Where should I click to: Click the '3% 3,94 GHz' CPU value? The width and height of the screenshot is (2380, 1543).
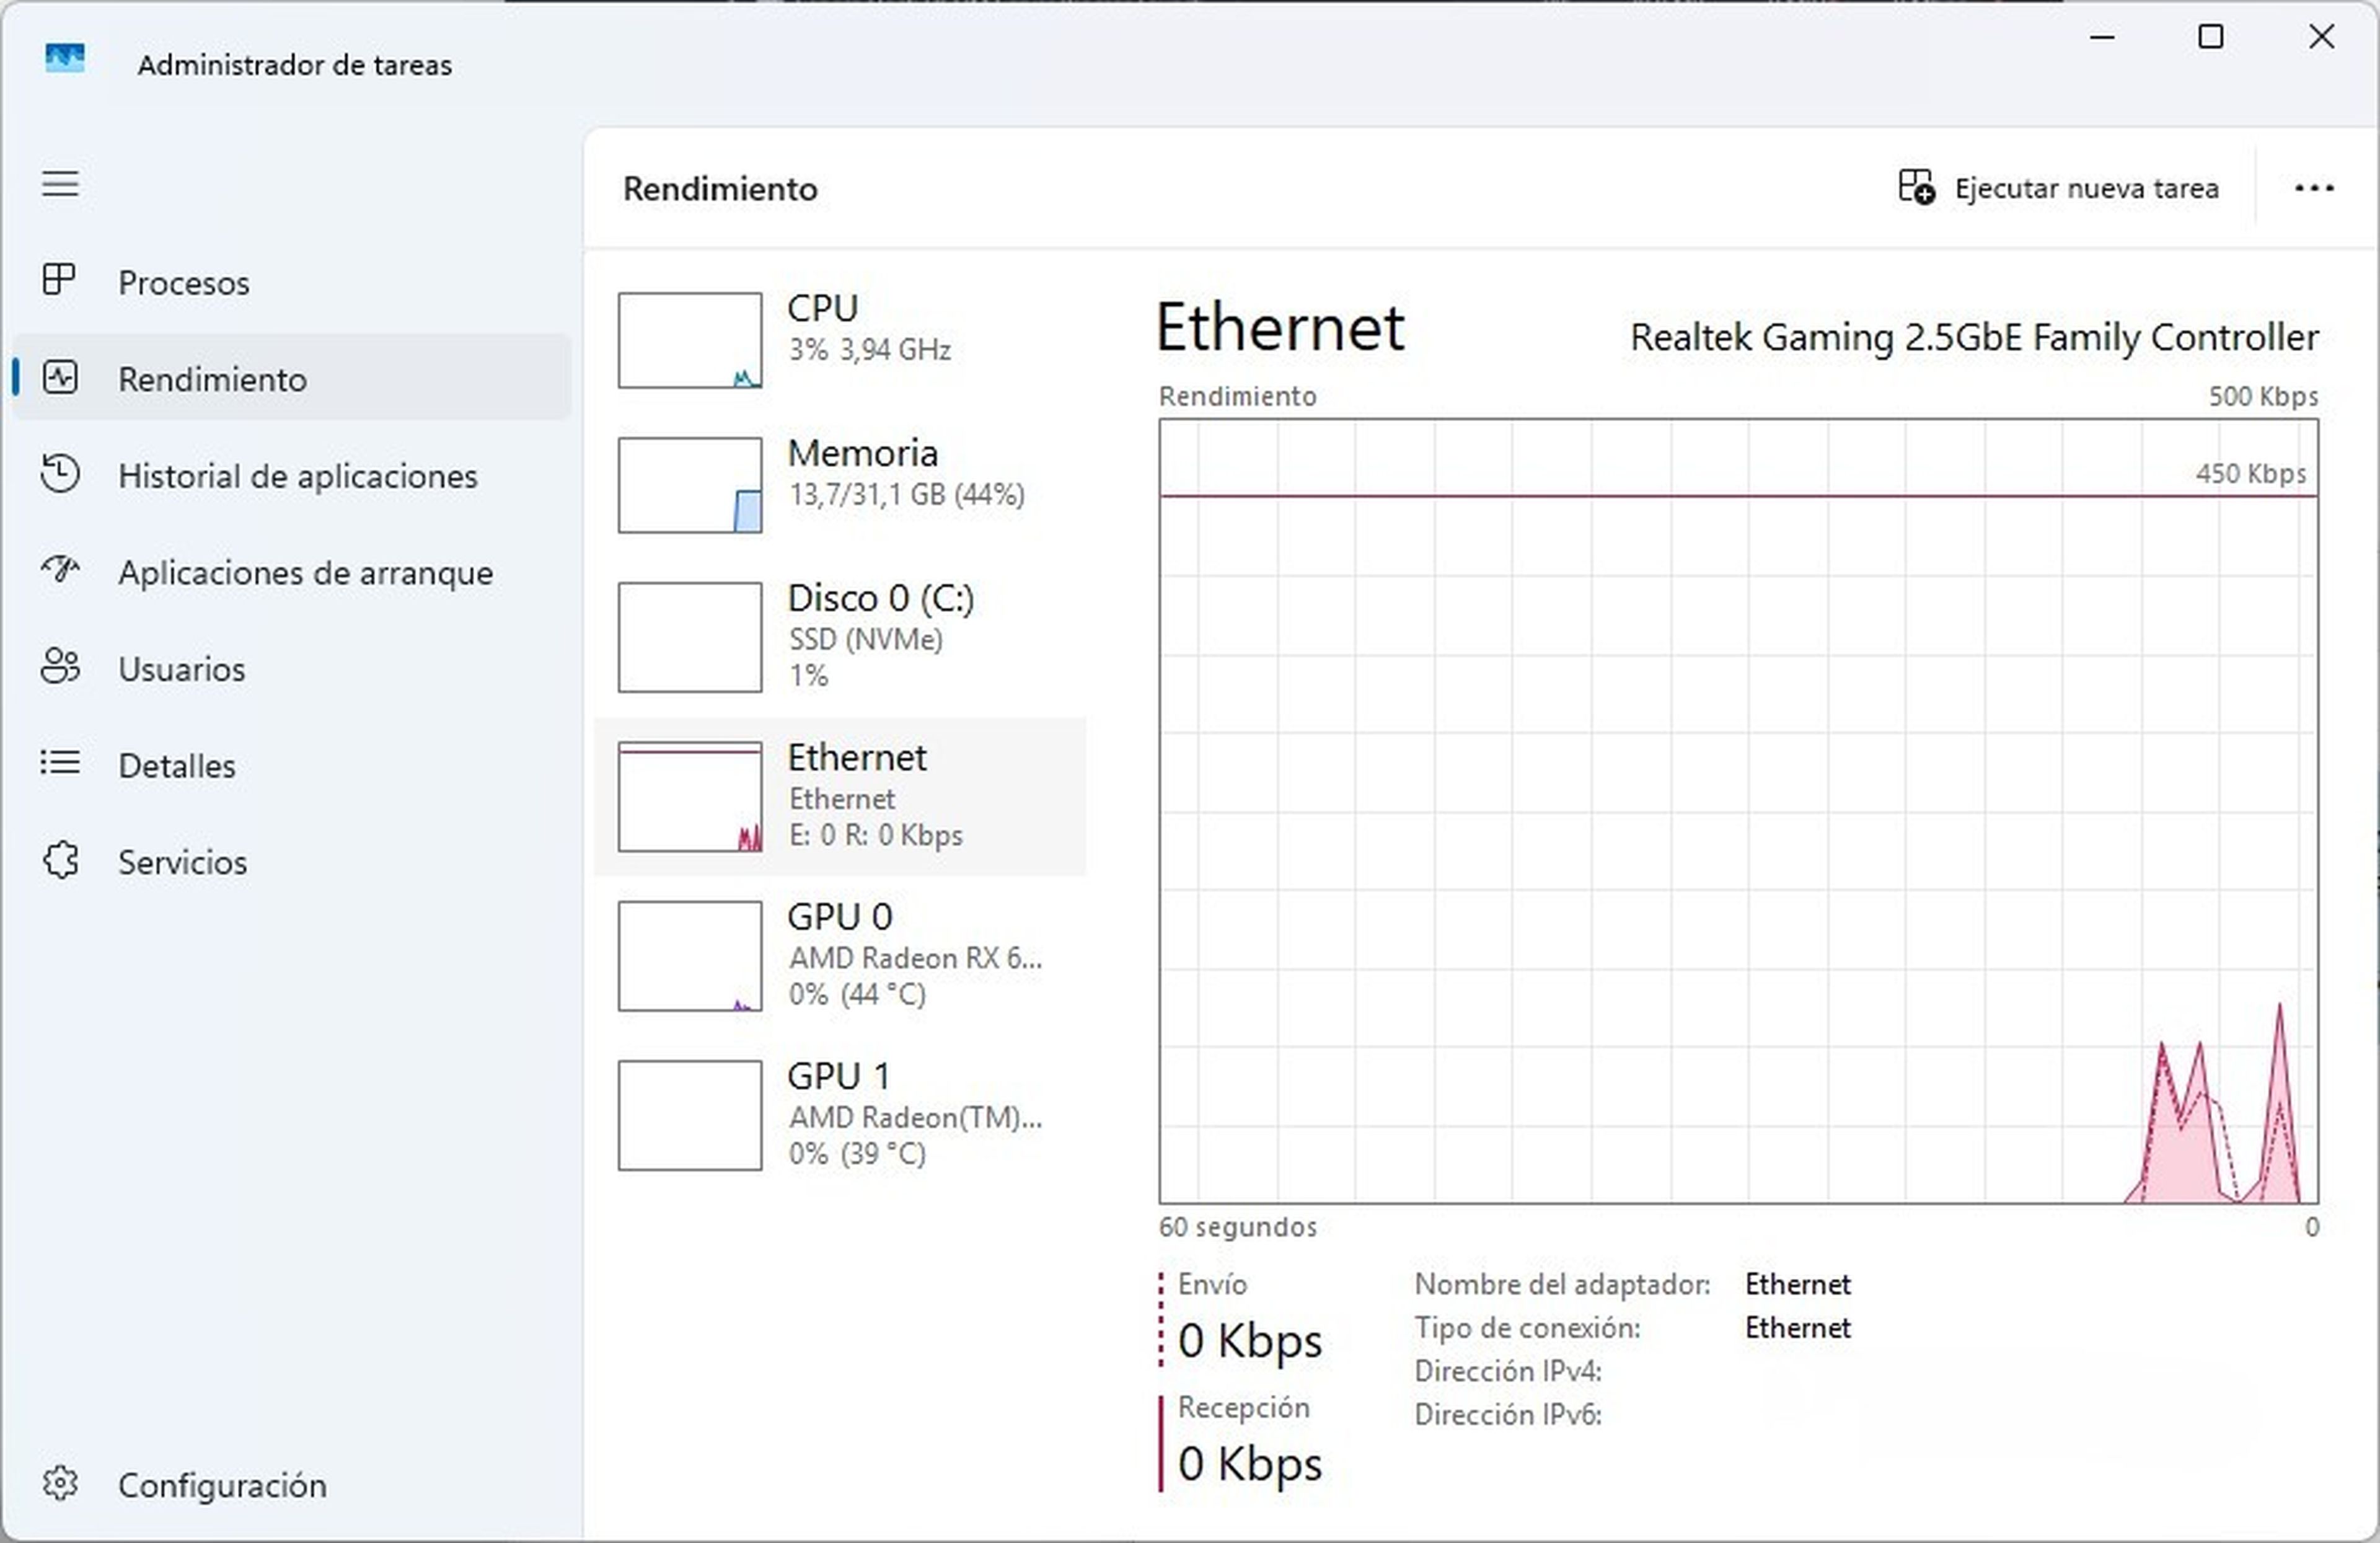tap(869, 350)
